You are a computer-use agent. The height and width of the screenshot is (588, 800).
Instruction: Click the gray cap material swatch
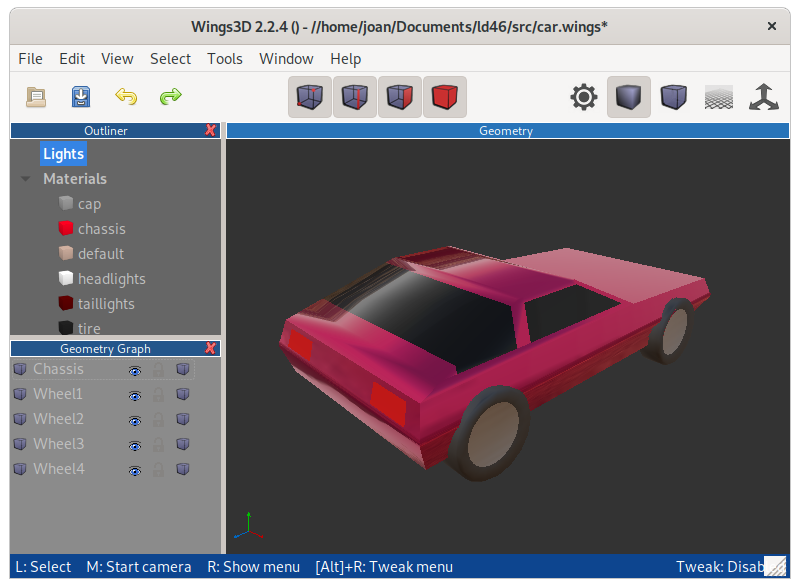click(x=66, y=203)
